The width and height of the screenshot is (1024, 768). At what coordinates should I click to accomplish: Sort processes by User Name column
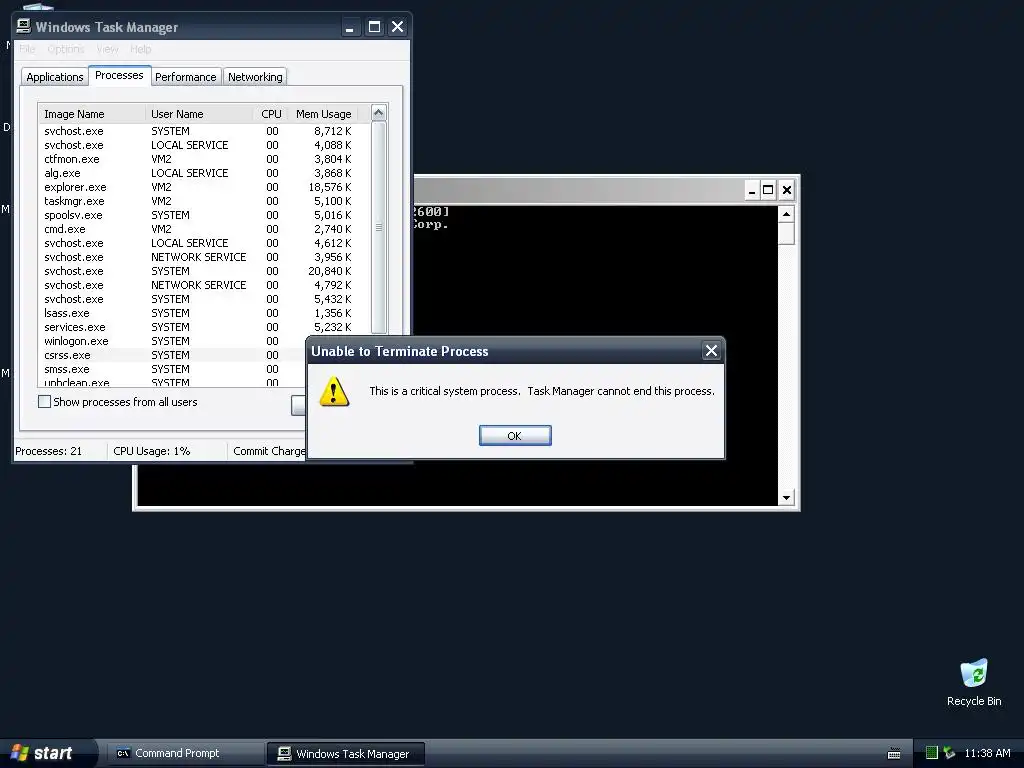(x=199, y=114)
